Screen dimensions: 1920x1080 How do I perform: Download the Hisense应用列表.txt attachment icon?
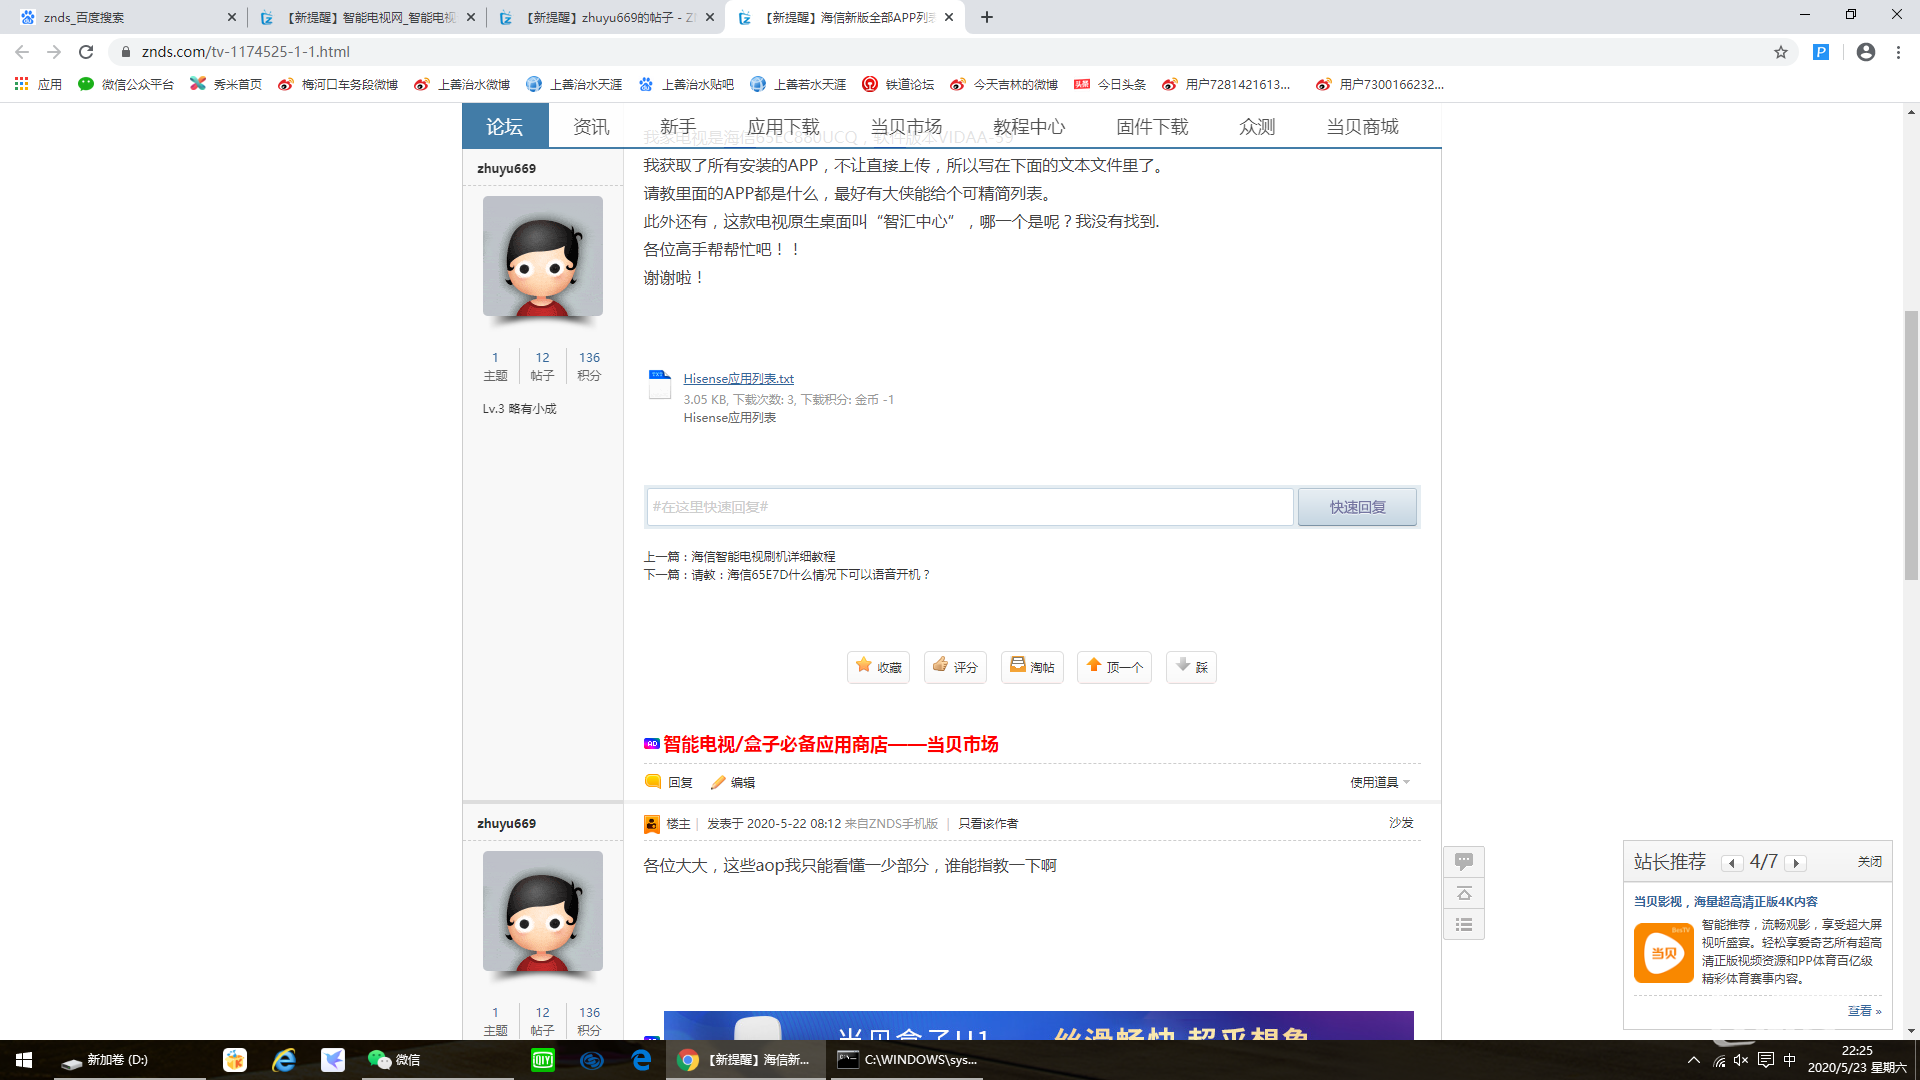660,384
